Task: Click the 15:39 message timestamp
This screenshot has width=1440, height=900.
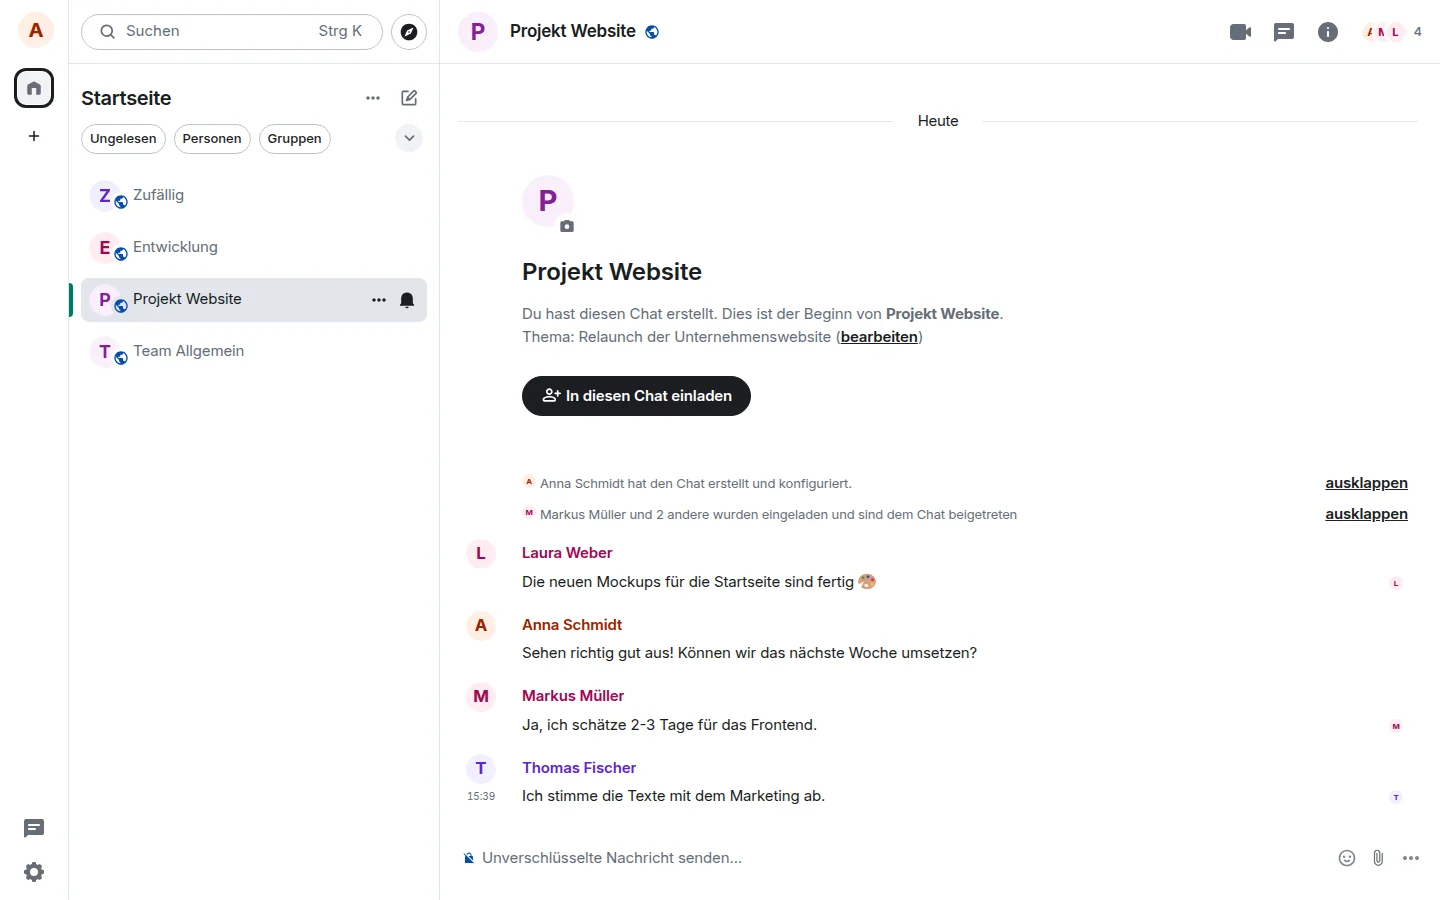Action: click(x=481, y=797)
